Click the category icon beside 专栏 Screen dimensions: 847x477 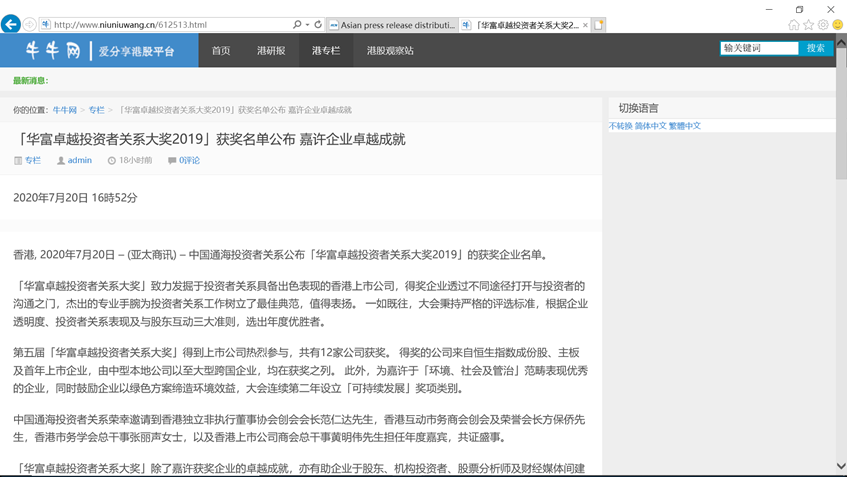point(18,160)
